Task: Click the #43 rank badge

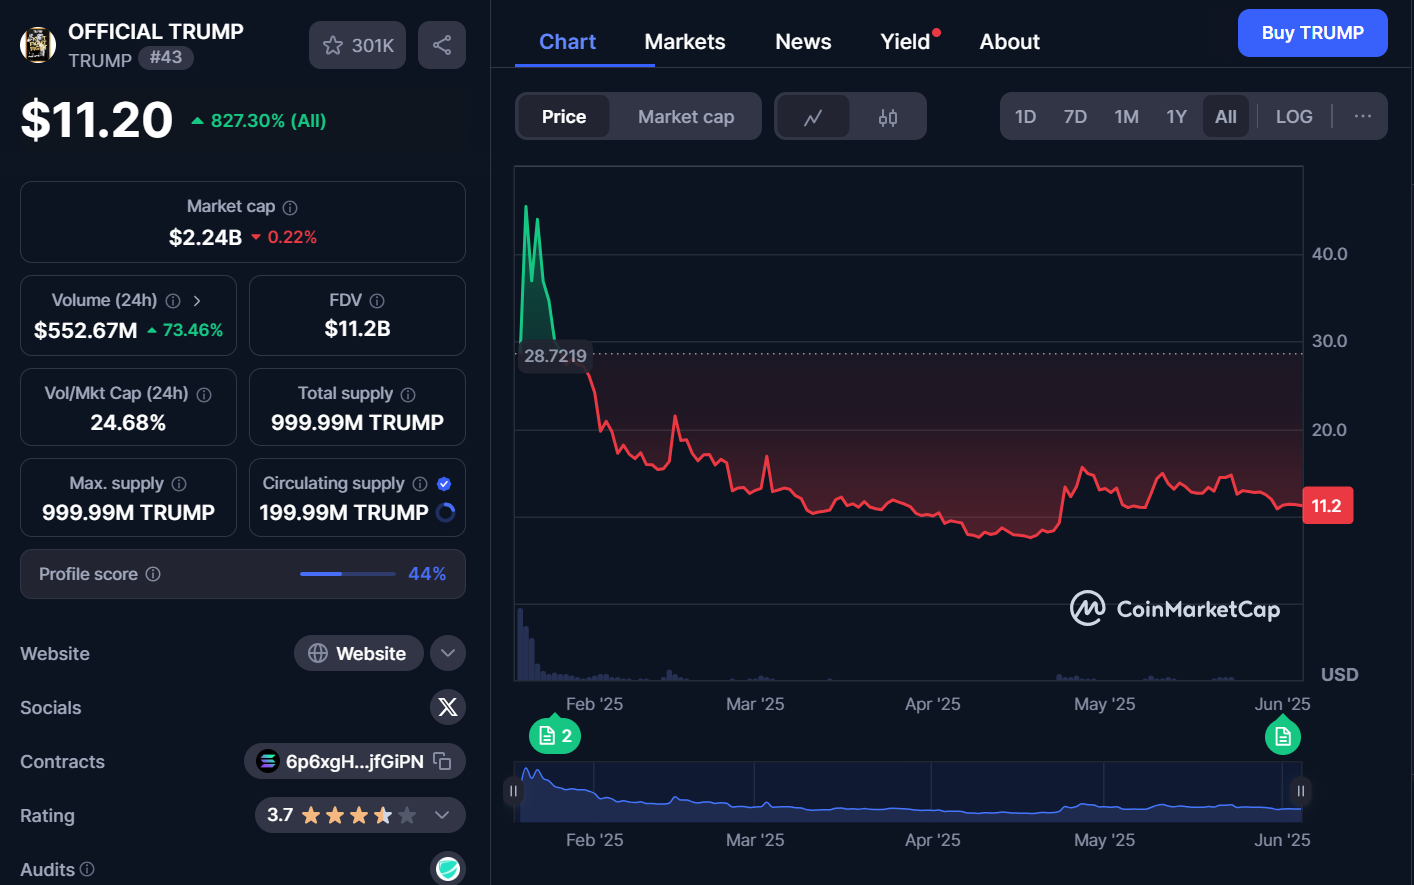Action: click(166, 57)
